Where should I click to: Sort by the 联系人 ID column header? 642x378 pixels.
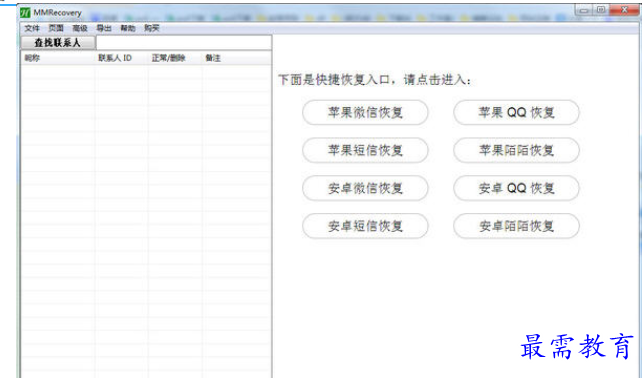tap(121, 58)
